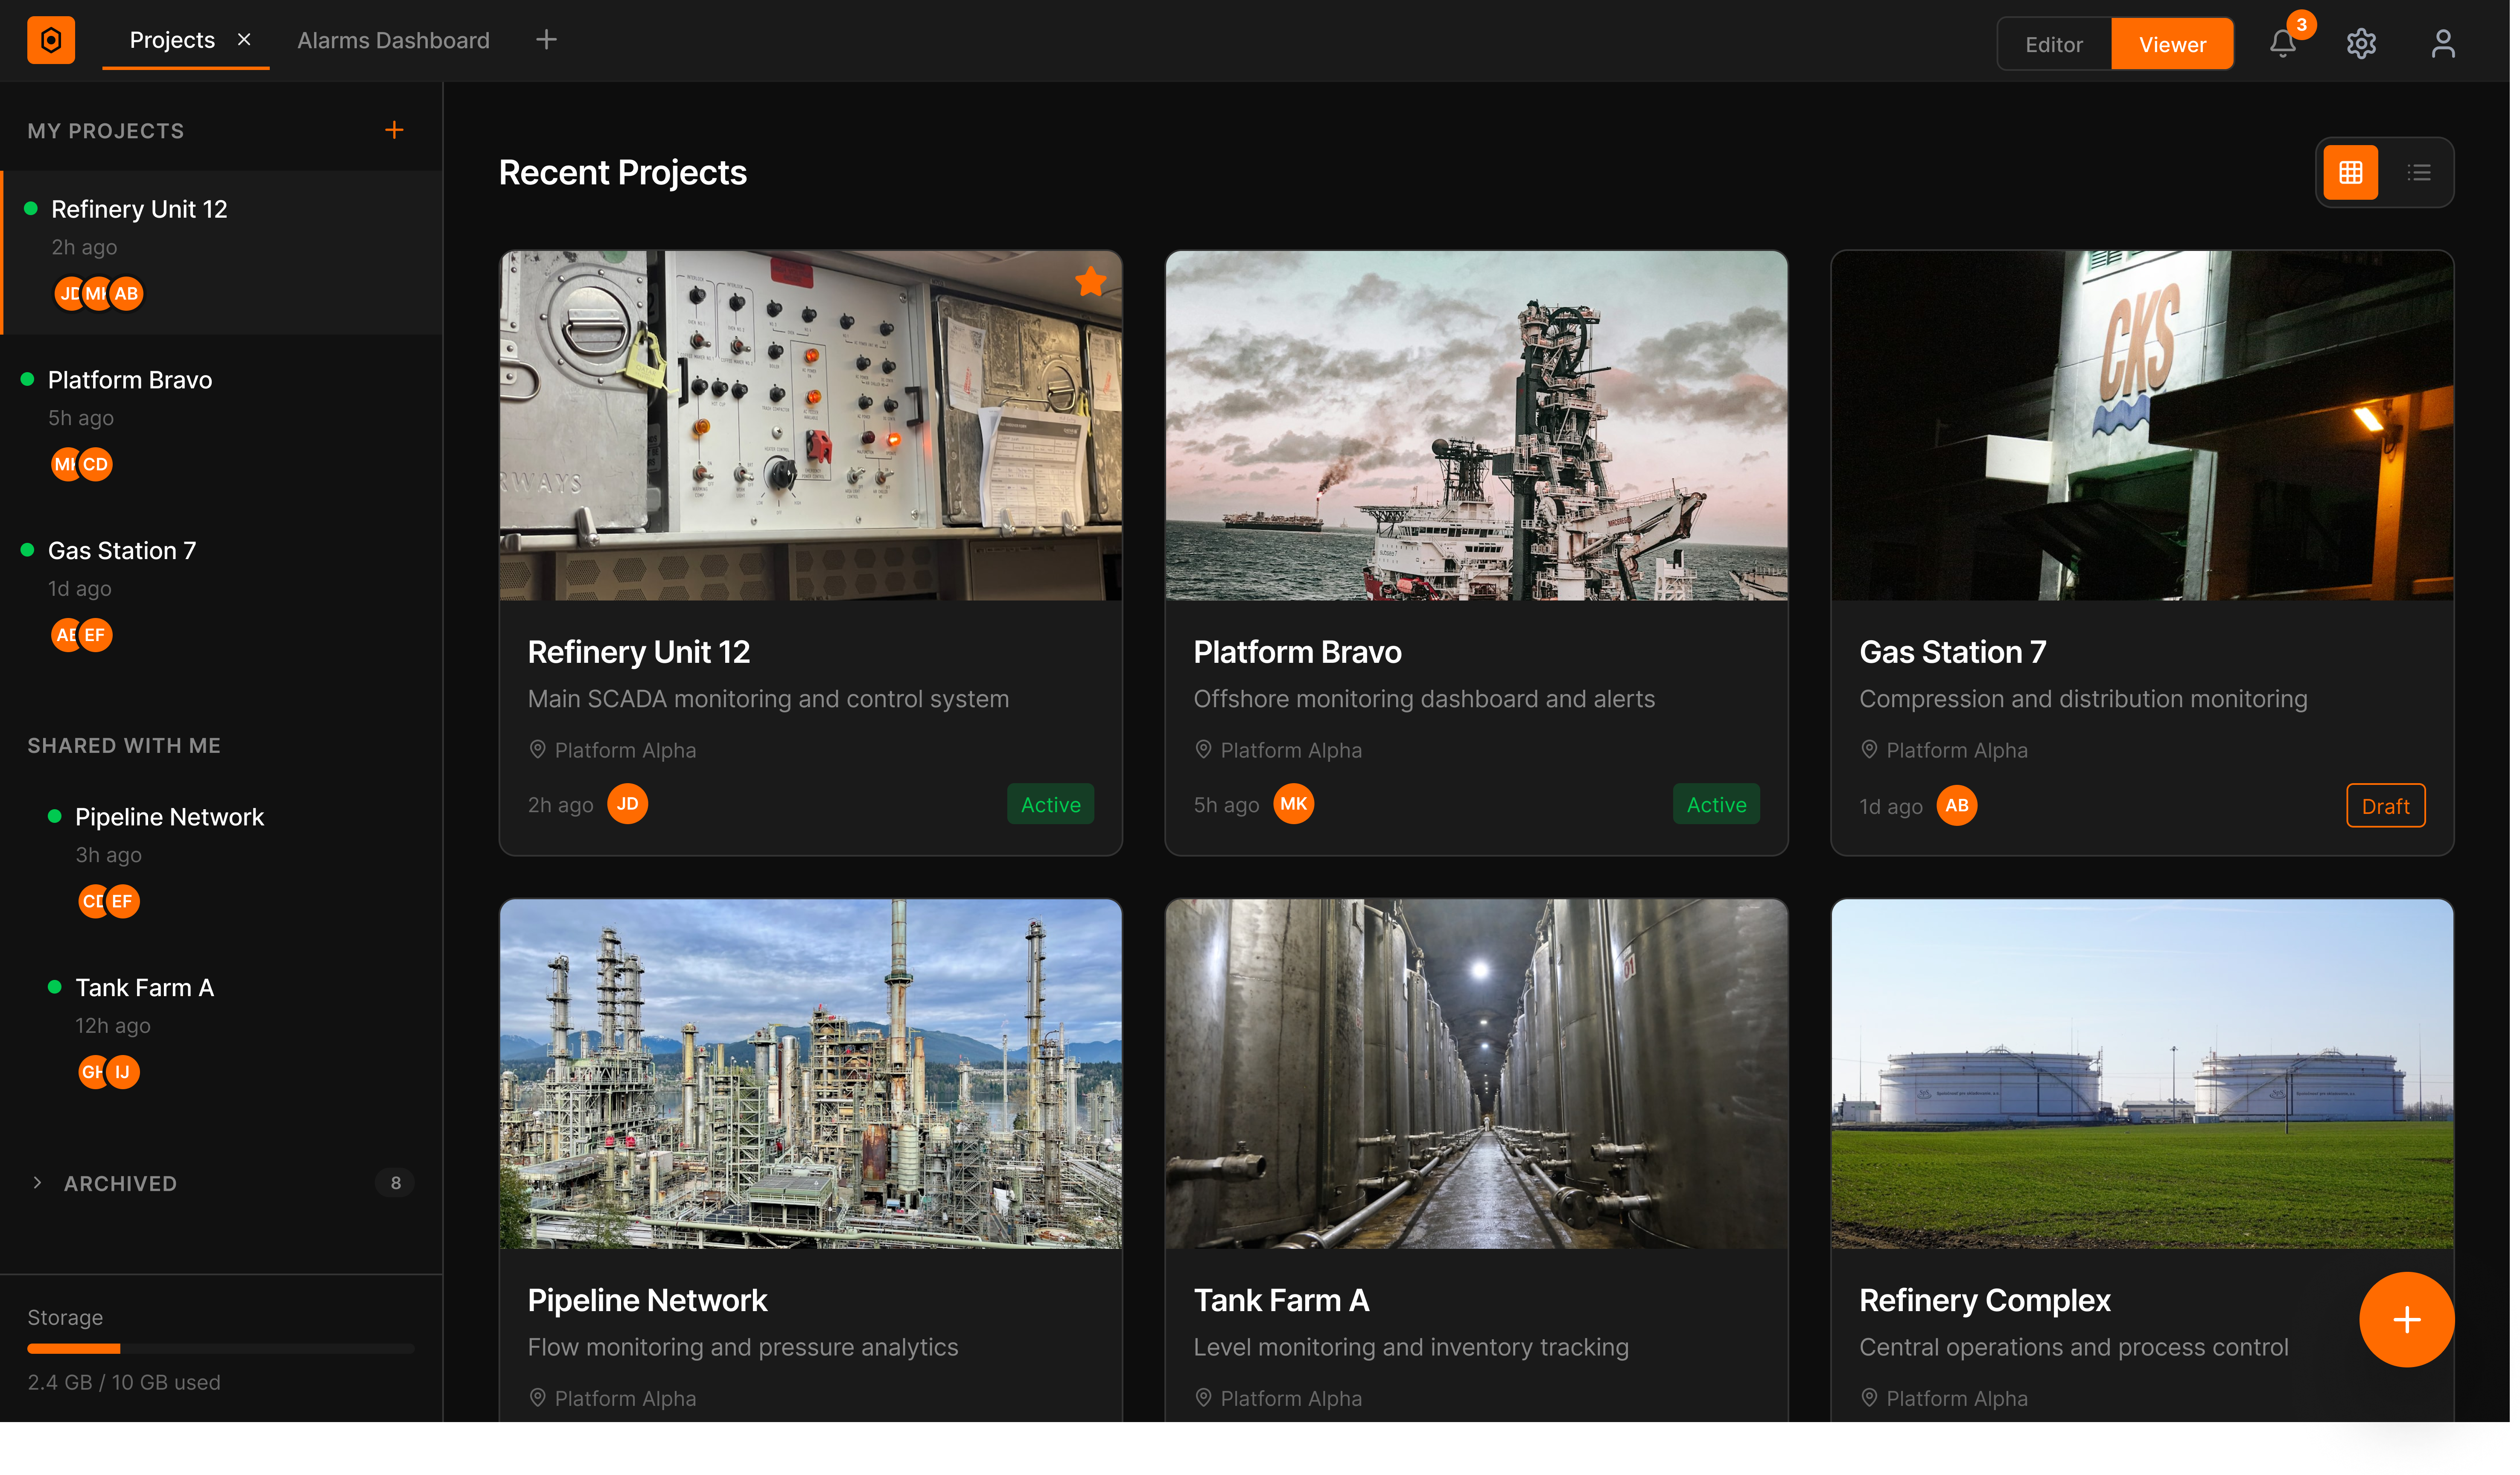Click IJ avatar under sidebar Tank Farm A
Image resolution: width=2520 pixels, height=1475 pixels.
point(122,1072)
